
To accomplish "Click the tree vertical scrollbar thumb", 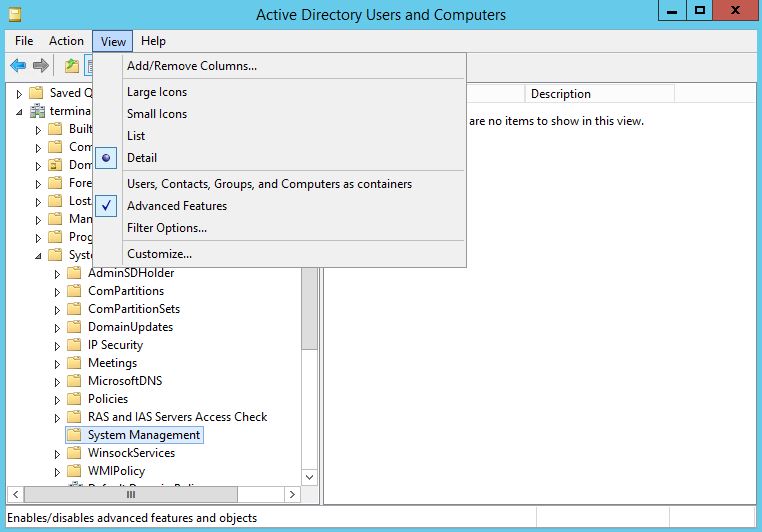I will (309, 309).
